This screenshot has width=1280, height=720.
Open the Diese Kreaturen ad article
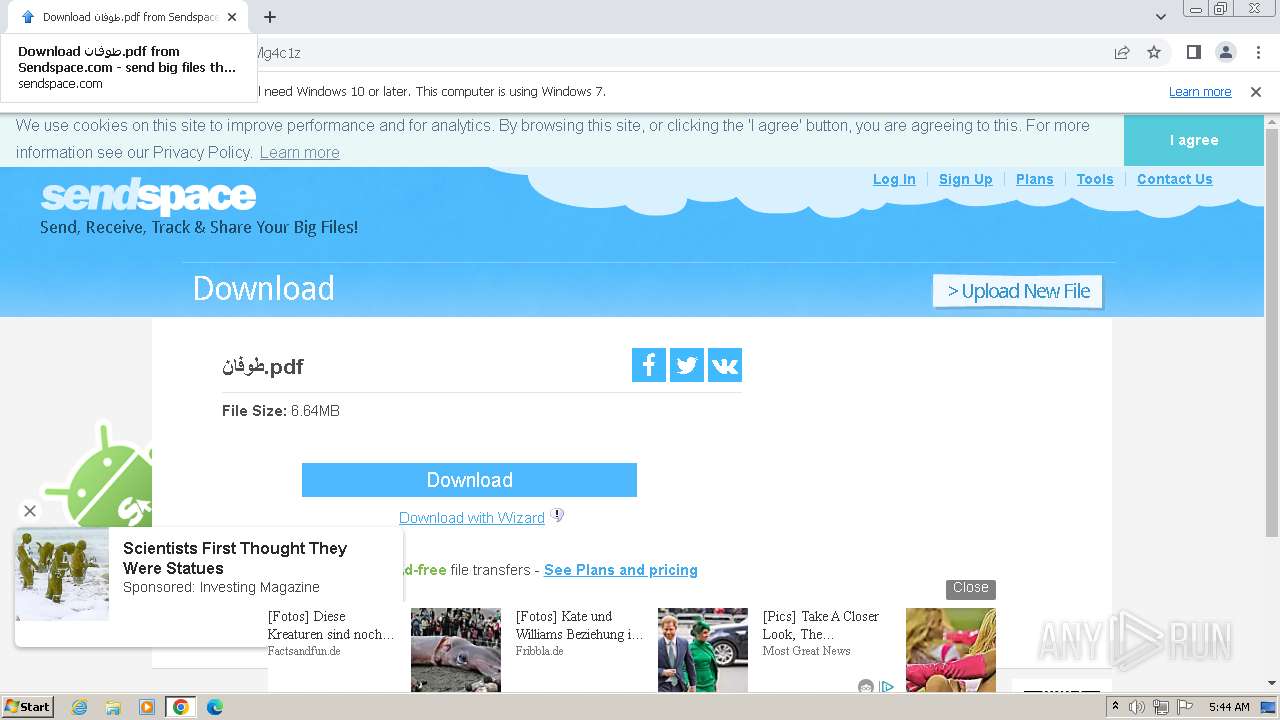pyautogui.click(x=332, y=625)
